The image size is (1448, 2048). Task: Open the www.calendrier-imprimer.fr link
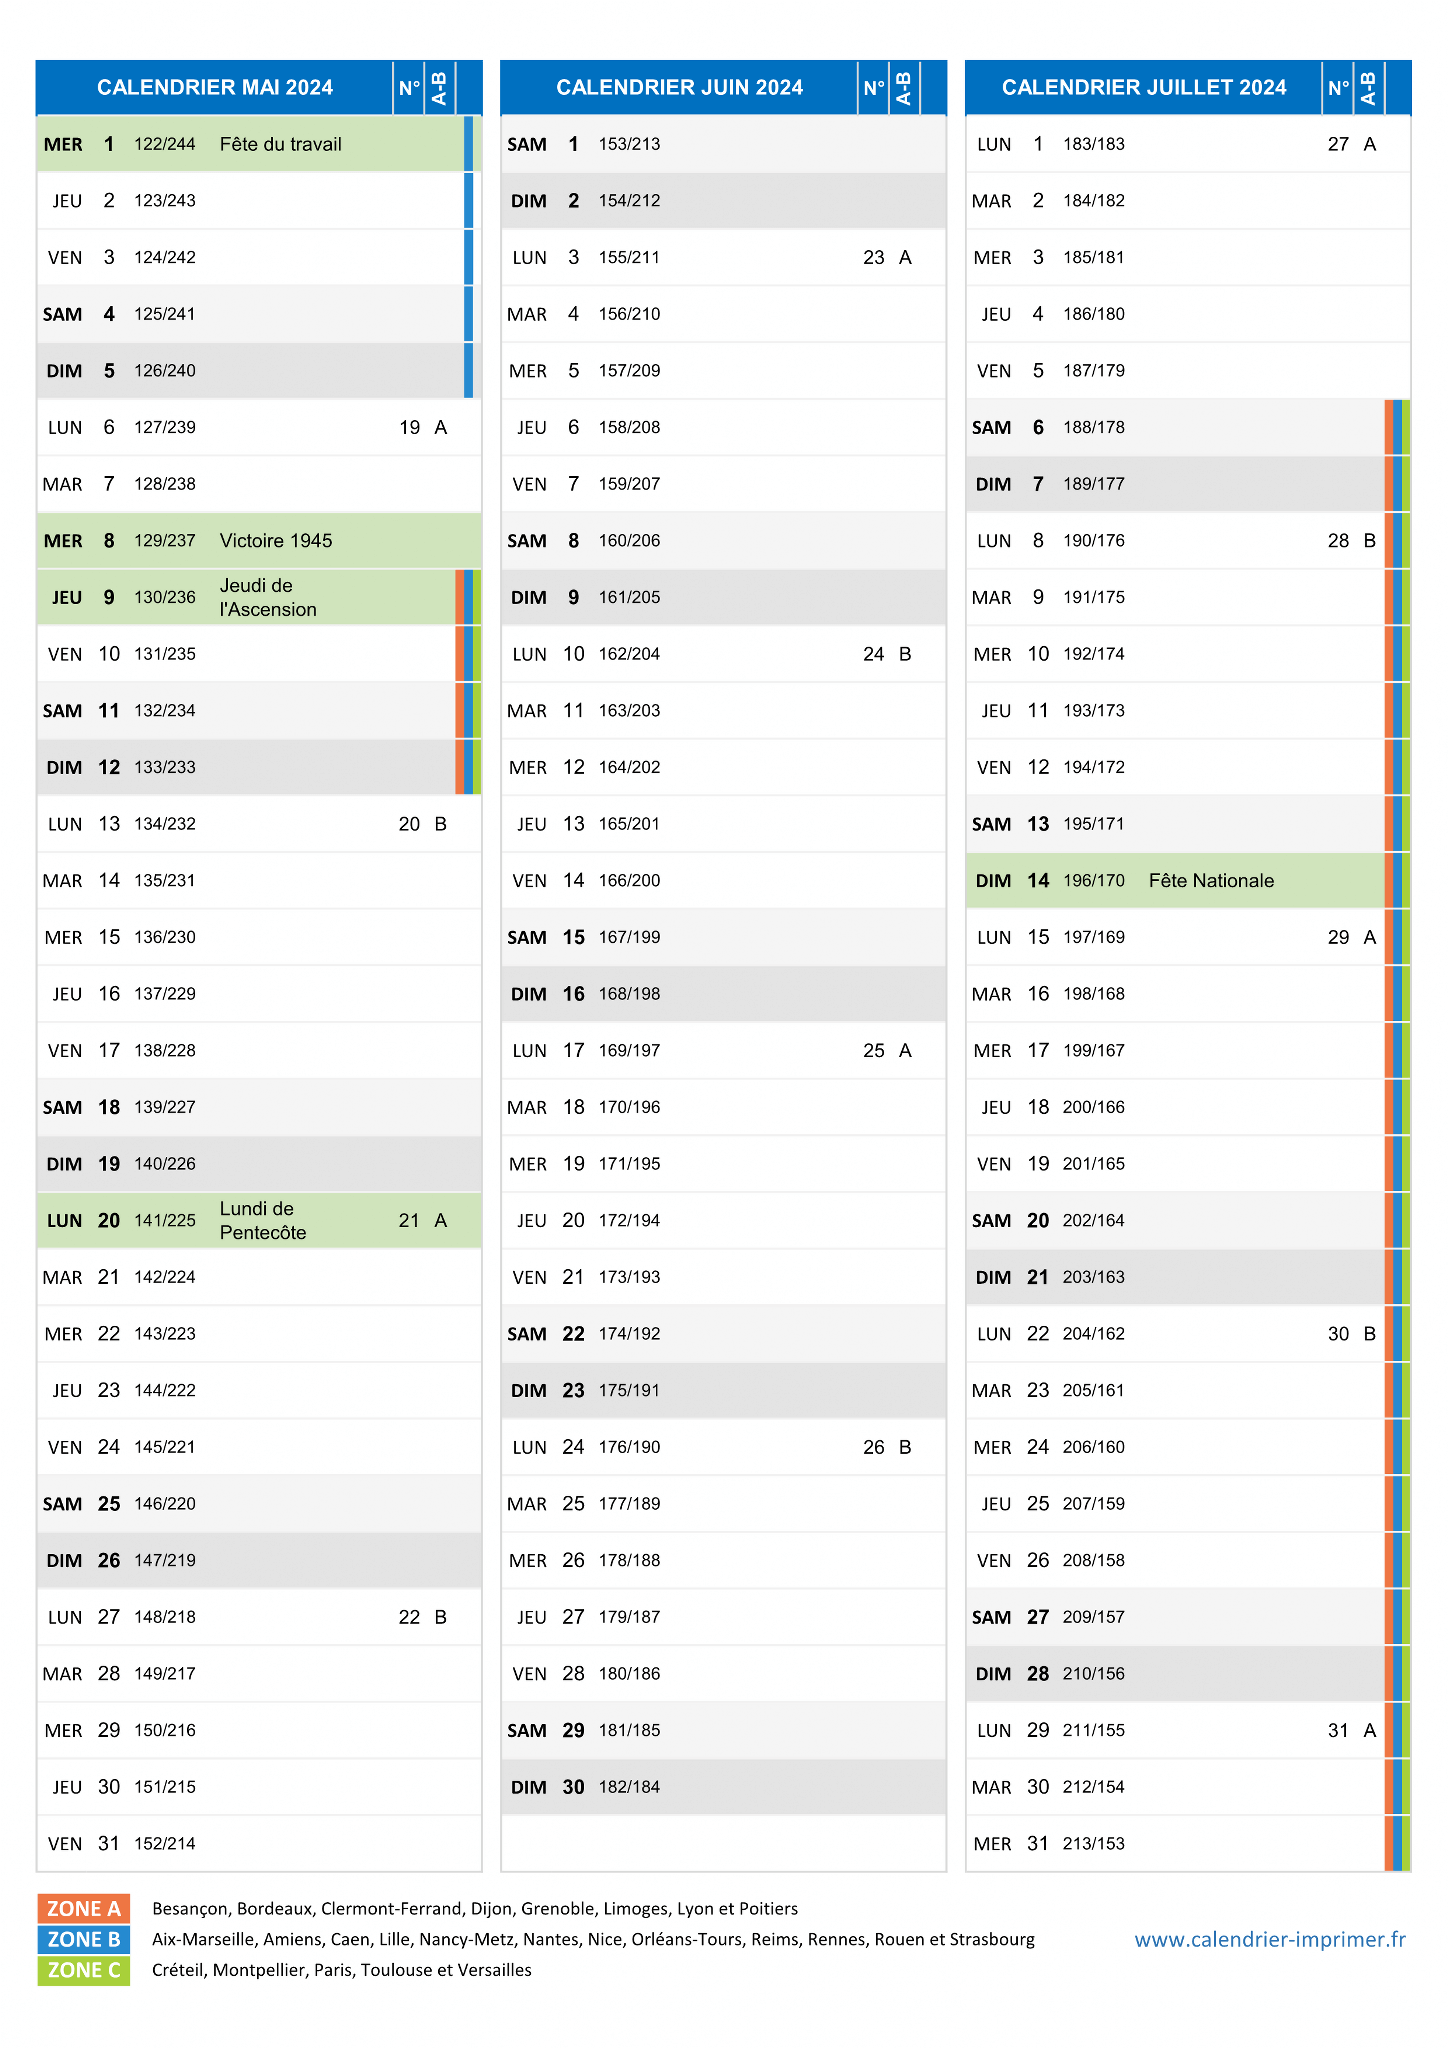(x=1270, y=1940)
